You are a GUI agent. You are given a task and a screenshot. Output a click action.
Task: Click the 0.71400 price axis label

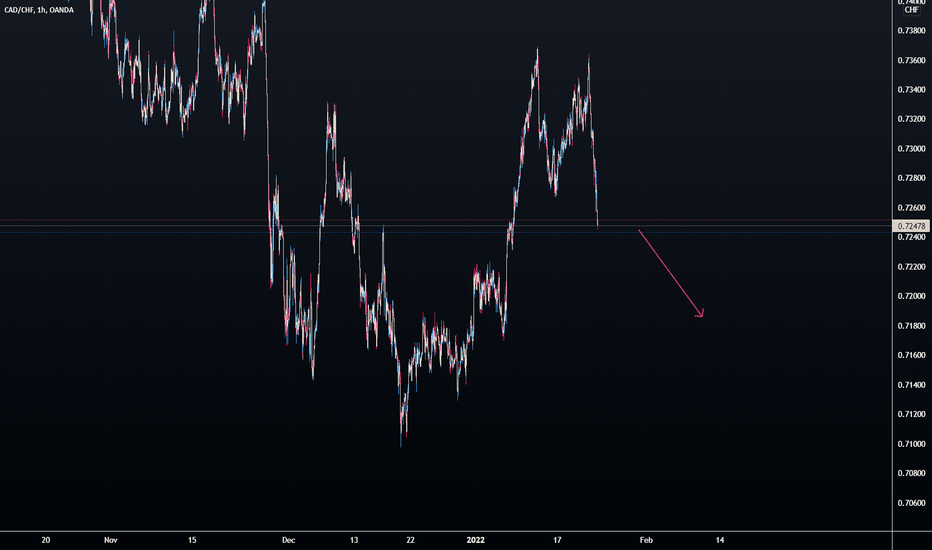[911, 385]
